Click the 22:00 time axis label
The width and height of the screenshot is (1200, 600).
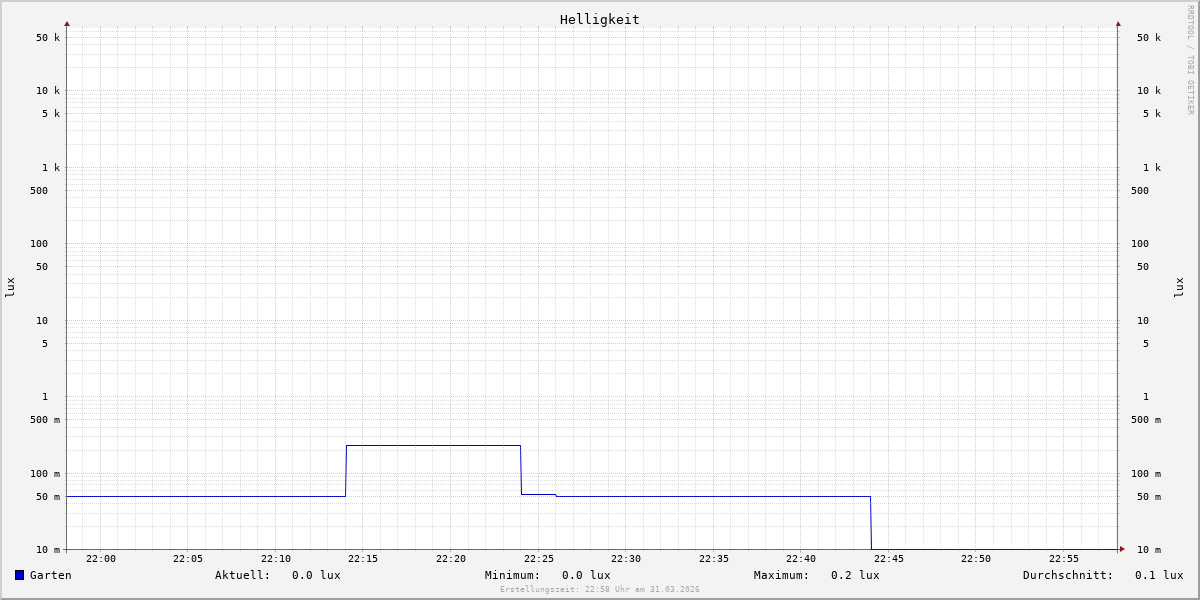(101, 559)
